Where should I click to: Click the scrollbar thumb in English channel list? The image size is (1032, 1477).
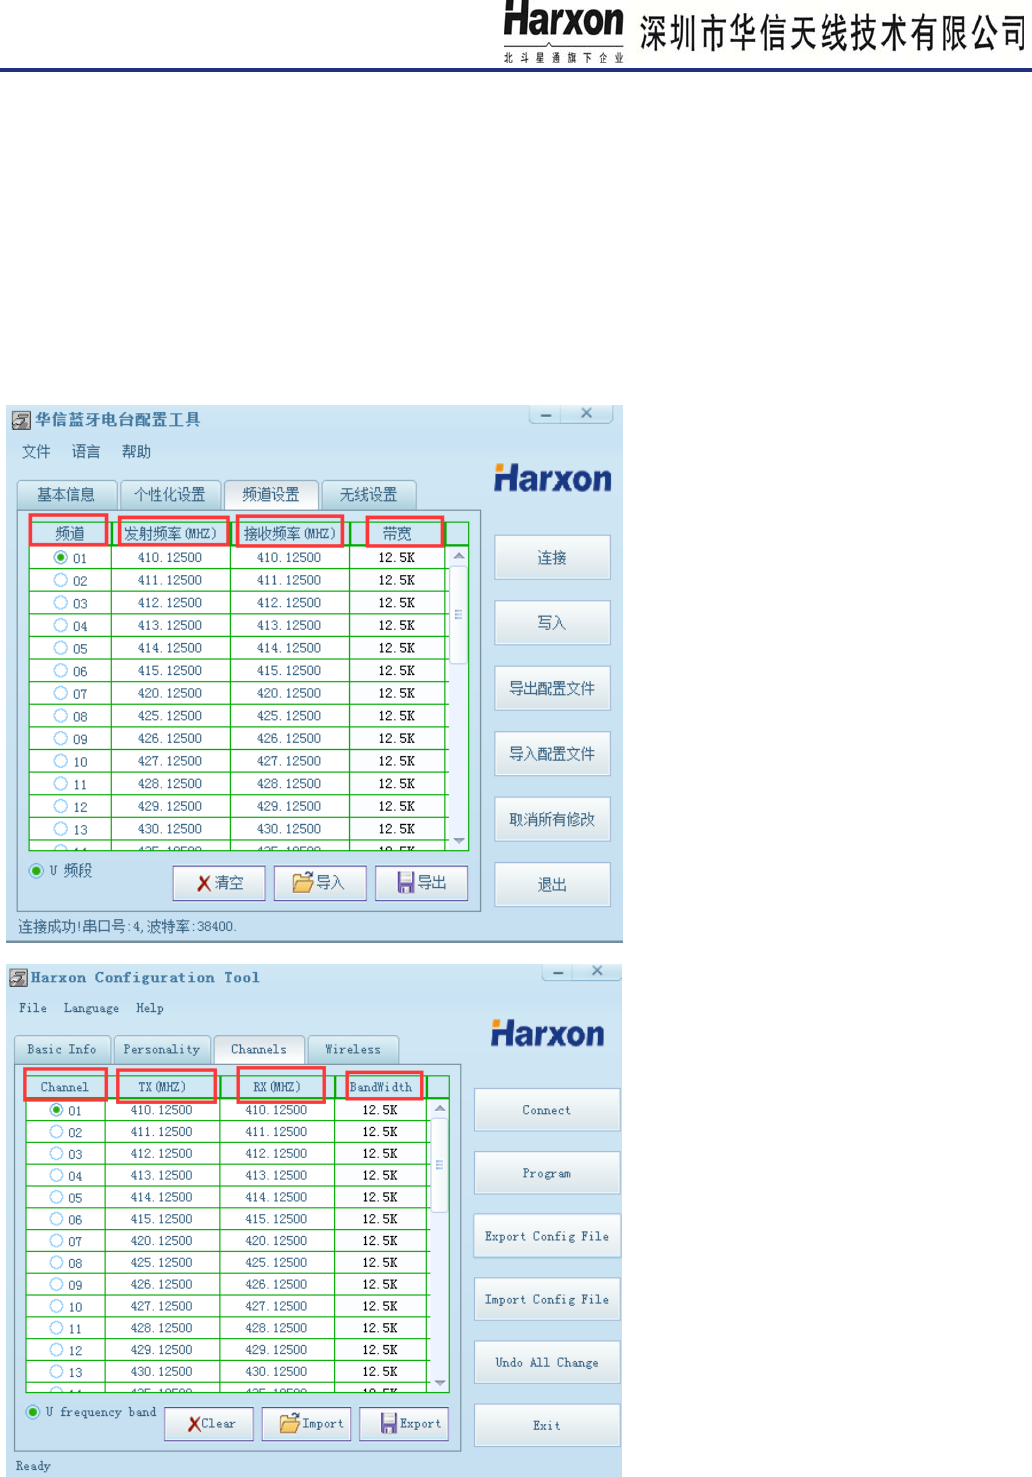tap(440, 1165)
